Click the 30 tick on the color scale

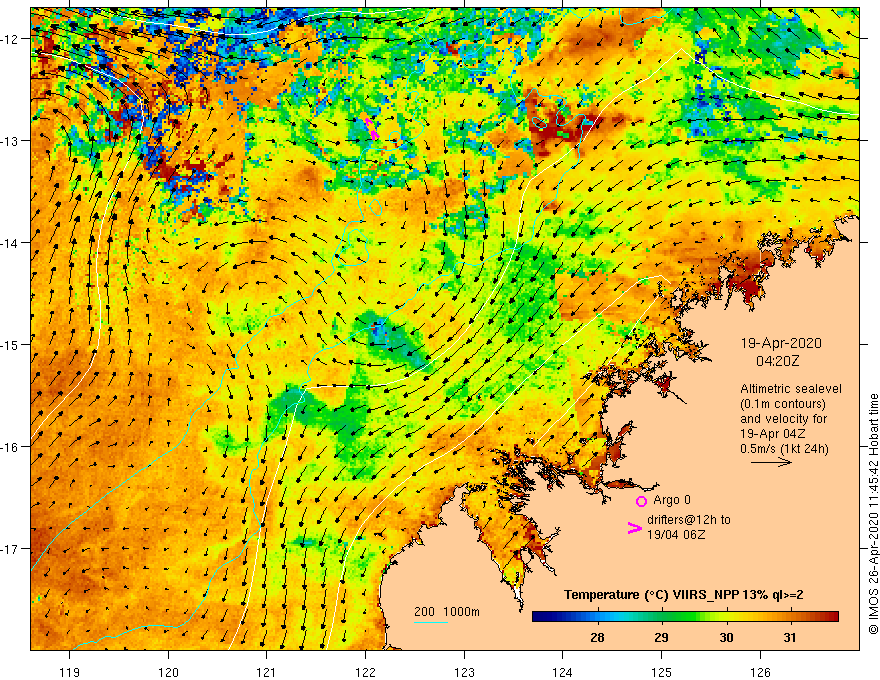pos(726,637)
